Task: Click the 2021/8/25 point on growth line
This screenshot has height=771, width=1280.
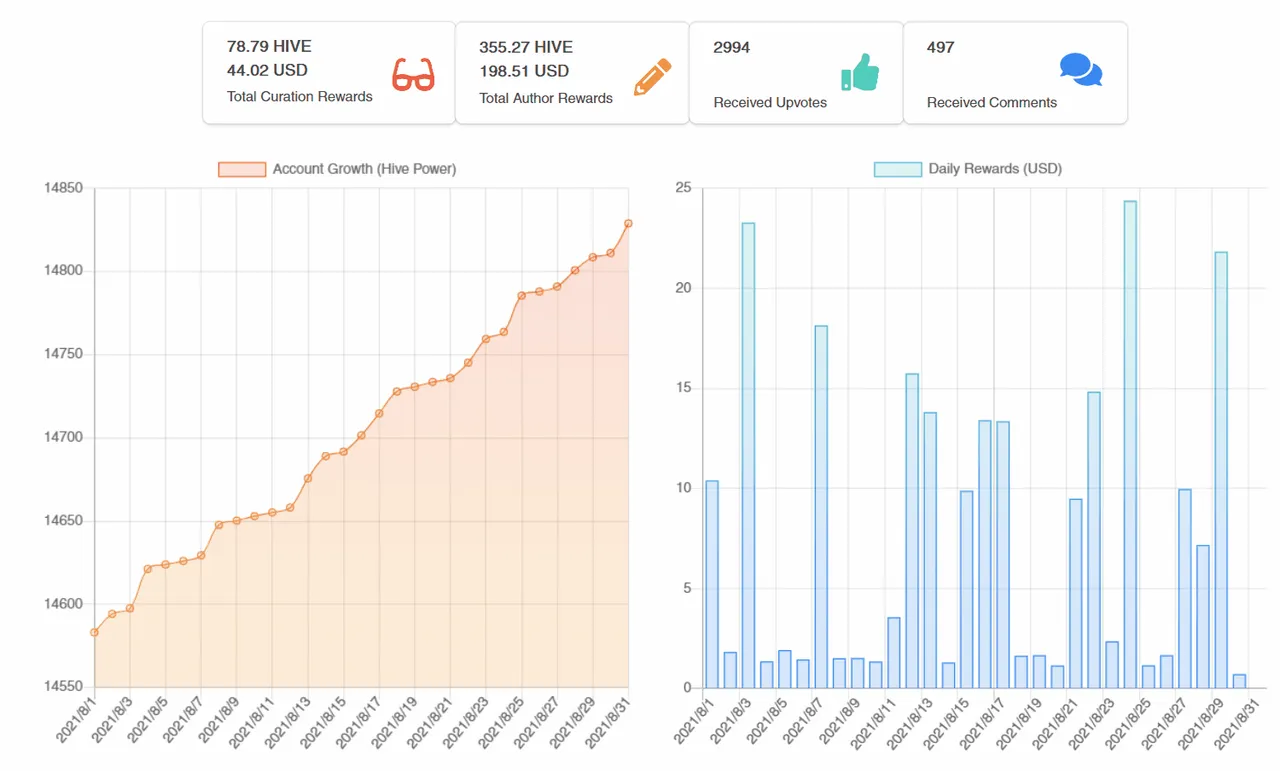Action: pos(521,295)
